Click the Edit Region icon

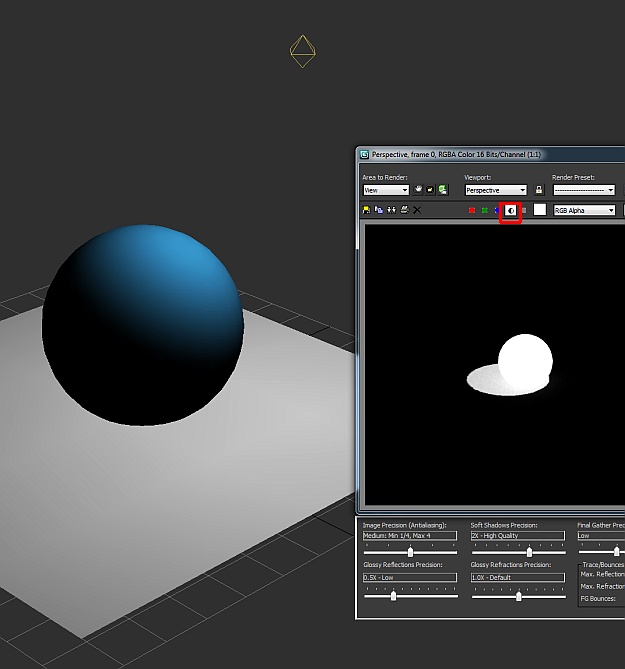click(x=418, y=189)
